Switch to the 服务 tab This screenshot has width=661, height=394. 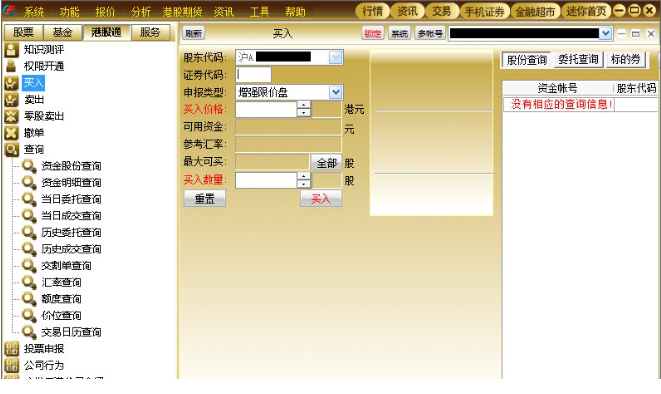tap(150, 32)
